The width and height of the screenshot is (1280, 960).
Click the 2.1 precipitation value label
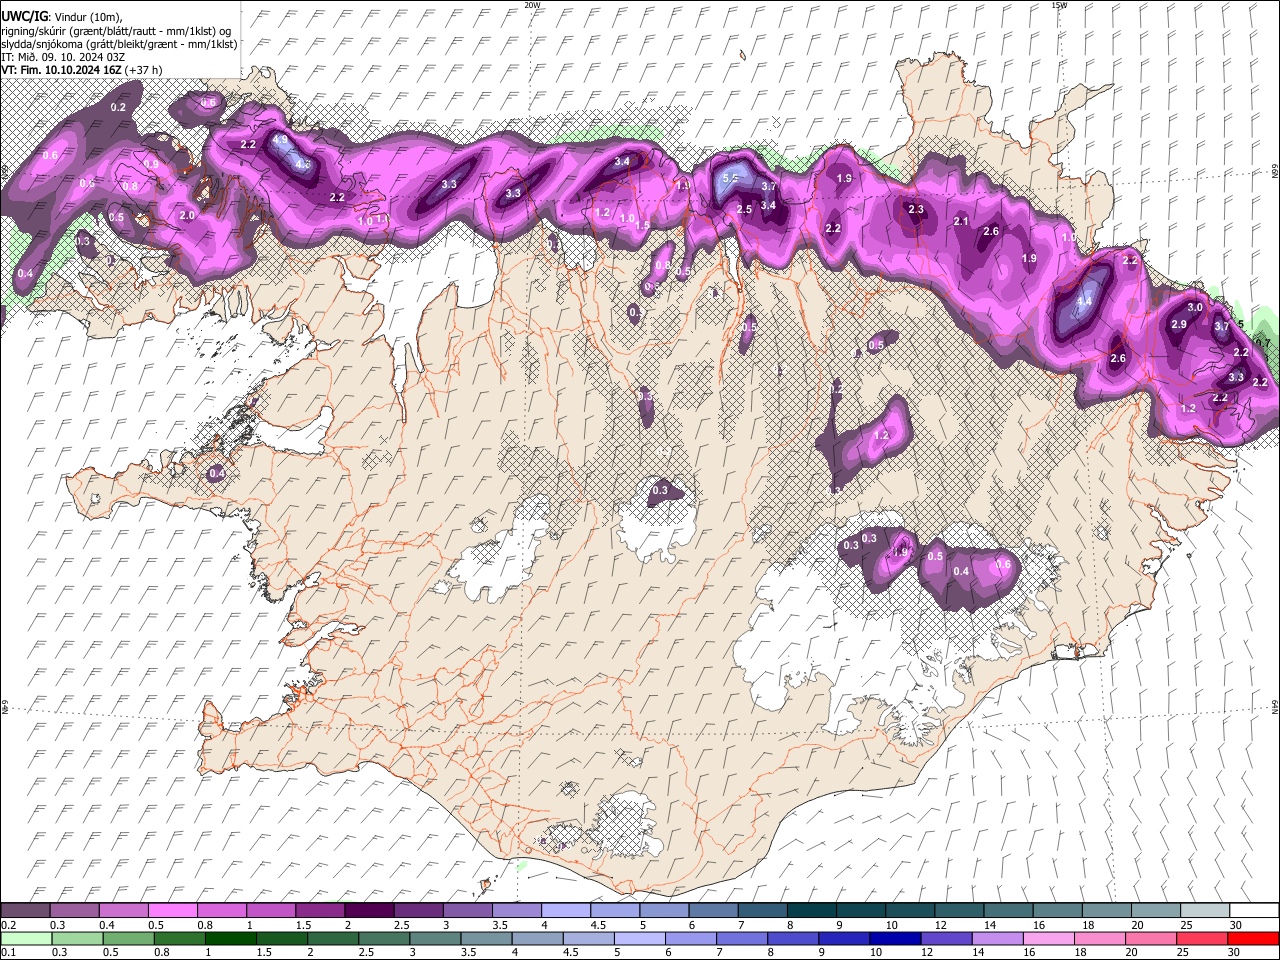[x=962, y=221]
